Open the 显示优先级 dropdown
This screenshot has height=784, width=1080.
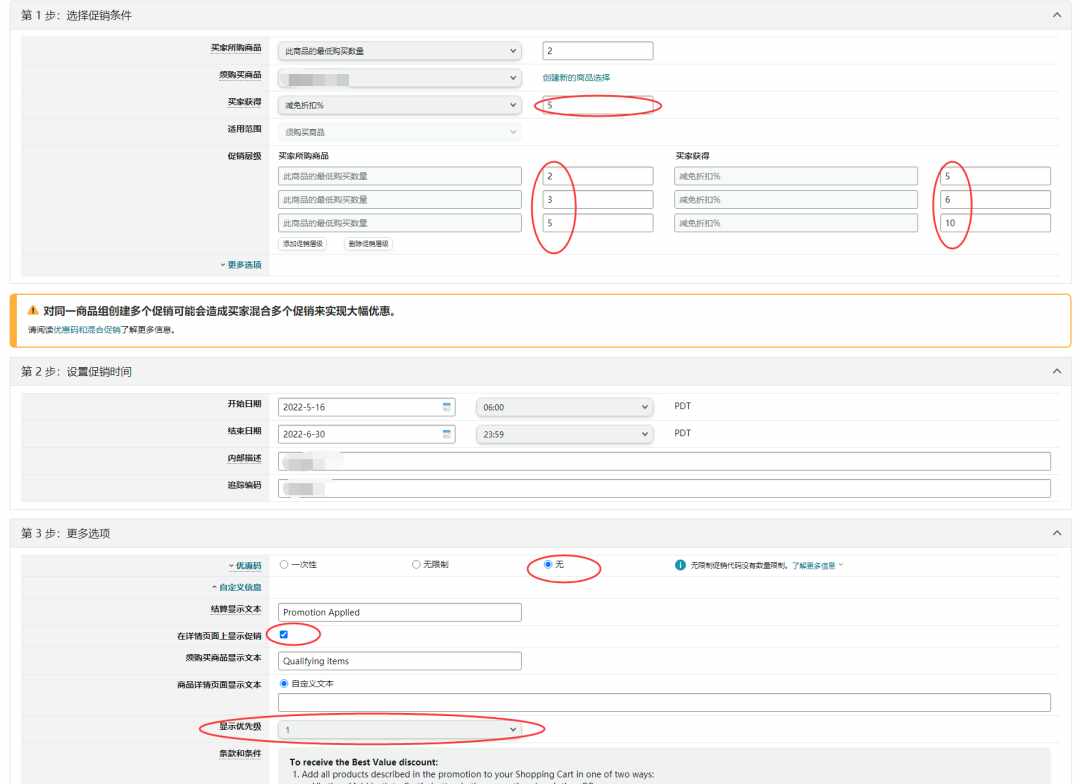tap(399, 730)
